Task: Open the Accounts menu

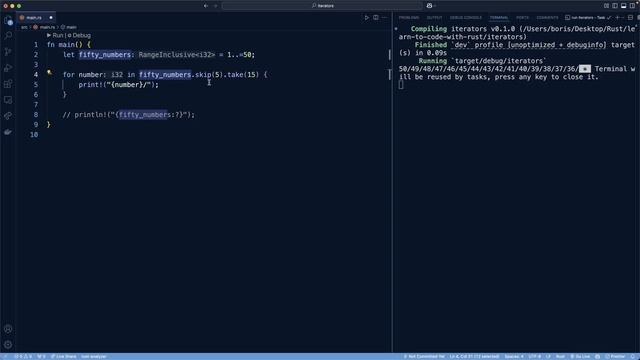Action: tap(8, 329)
